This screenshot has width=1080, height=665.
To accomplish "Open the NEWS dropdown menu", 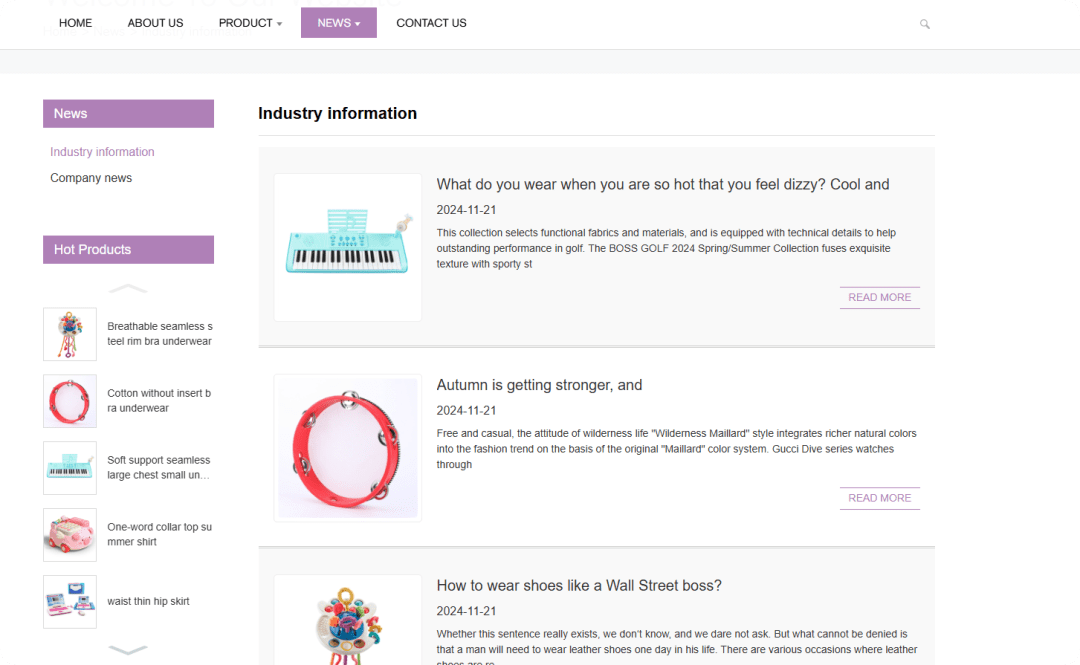I will click(339, 23).
